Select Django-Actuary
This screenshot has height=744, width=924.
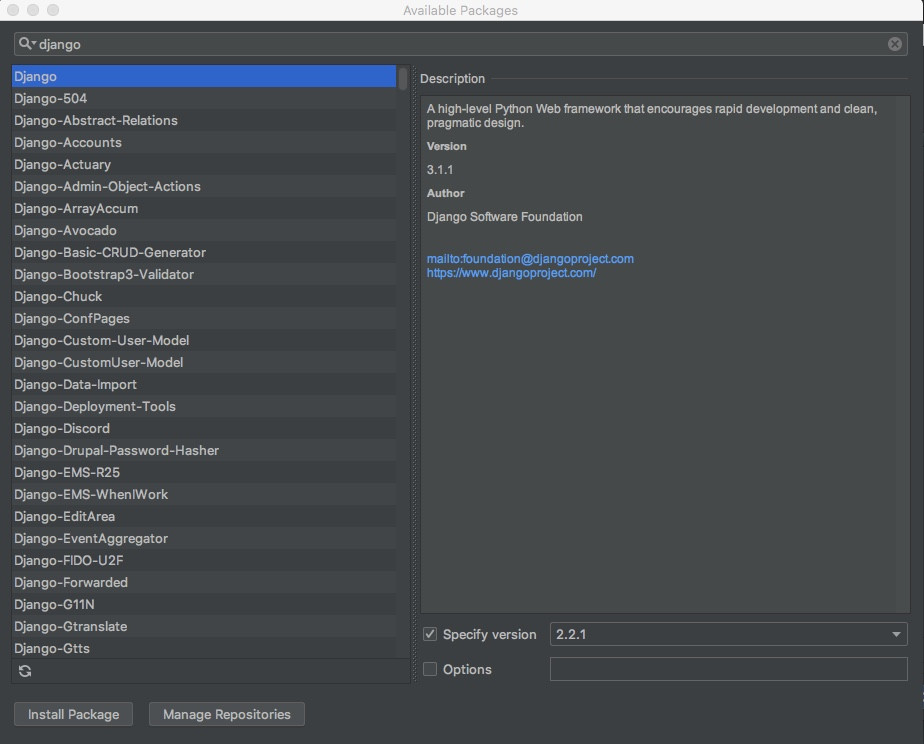tap(204, 164)
